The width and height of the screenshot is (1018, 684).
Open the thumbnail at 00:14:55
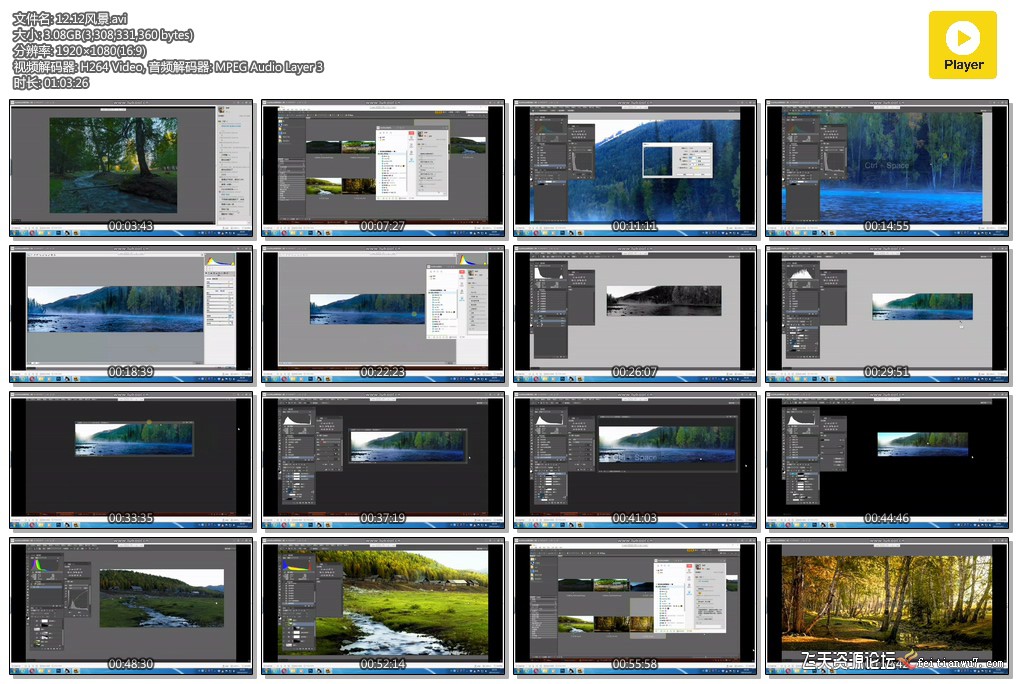pyautogui.click(x=887, y=168)
